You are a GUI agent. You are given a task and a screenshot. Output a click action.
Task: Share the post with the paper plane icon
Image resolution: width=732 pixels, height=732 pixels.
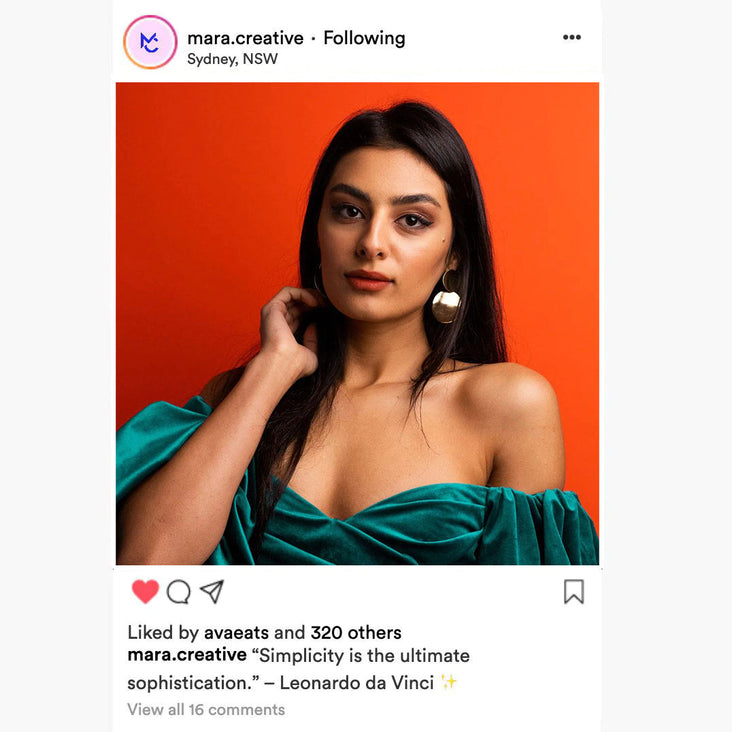click(x=212, y=591)
